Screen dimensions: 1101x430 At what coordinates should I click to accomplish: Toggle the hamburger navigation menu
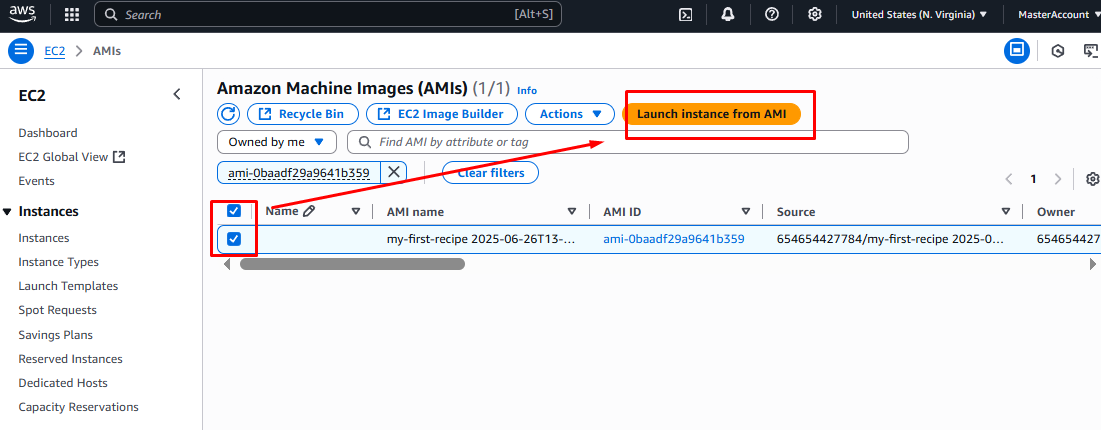click(x=21, y=50)
